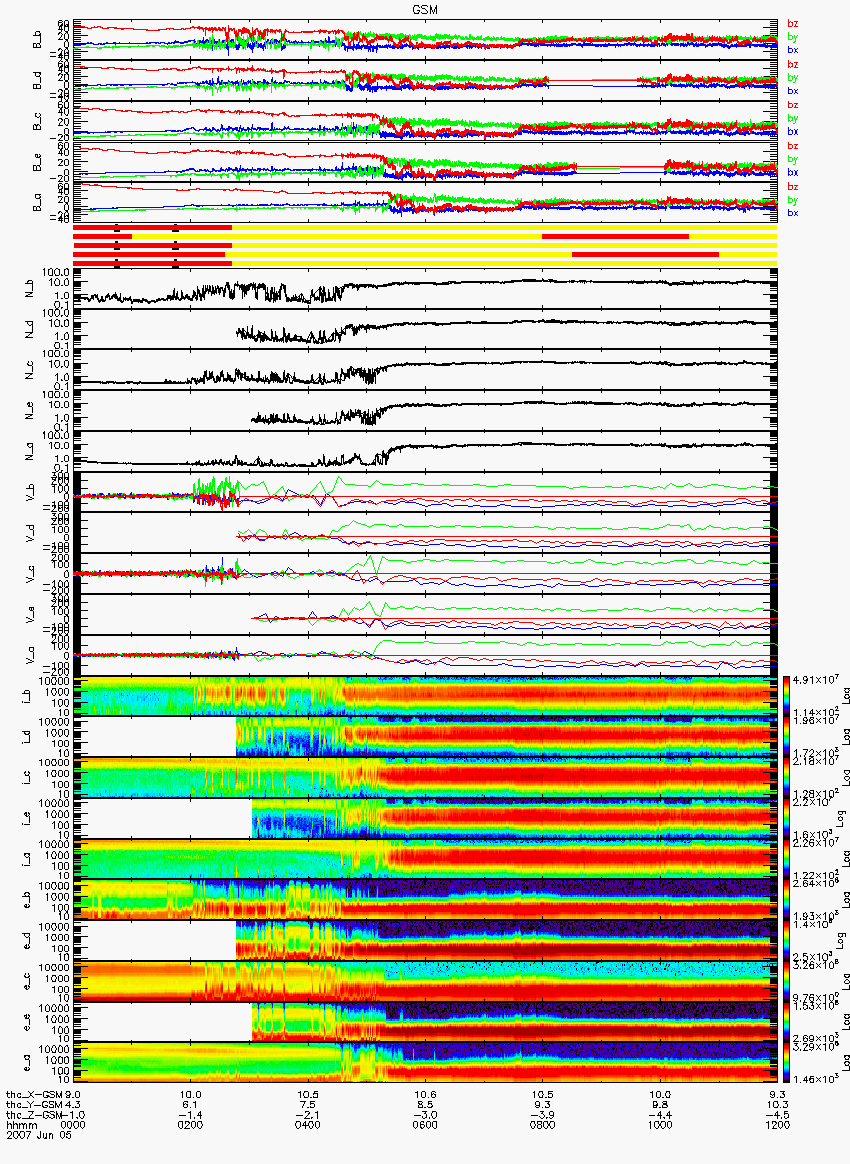
Task: Click the Y-GSM value 6.1
Action: tap(190, 1105)
